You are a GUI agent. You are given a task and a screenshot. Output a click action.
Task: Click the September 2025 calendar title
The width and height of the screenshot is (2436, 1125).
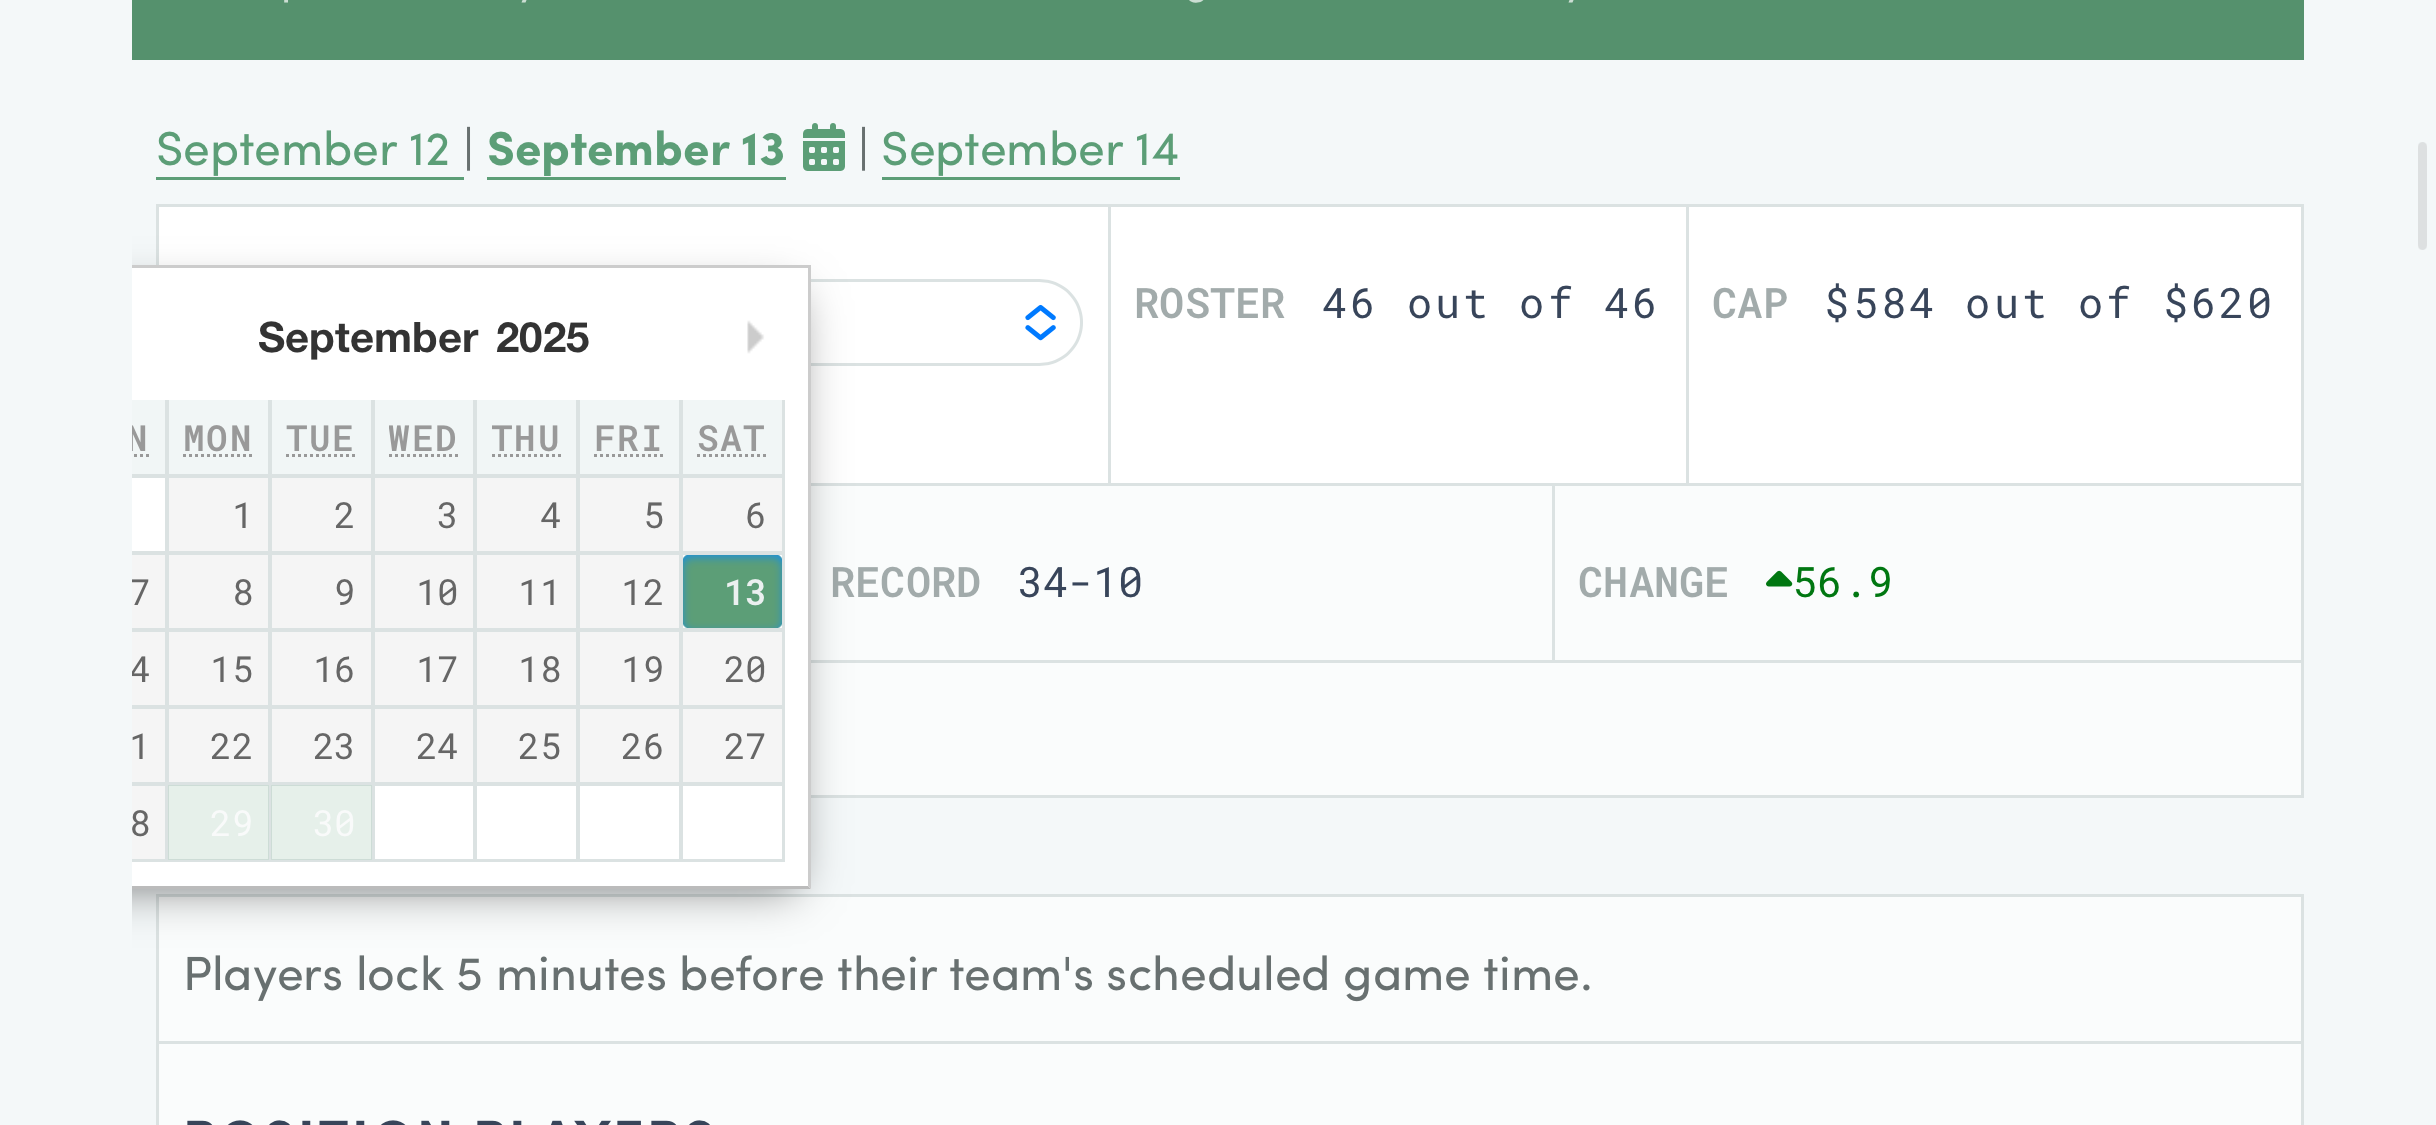coord(423,338)
